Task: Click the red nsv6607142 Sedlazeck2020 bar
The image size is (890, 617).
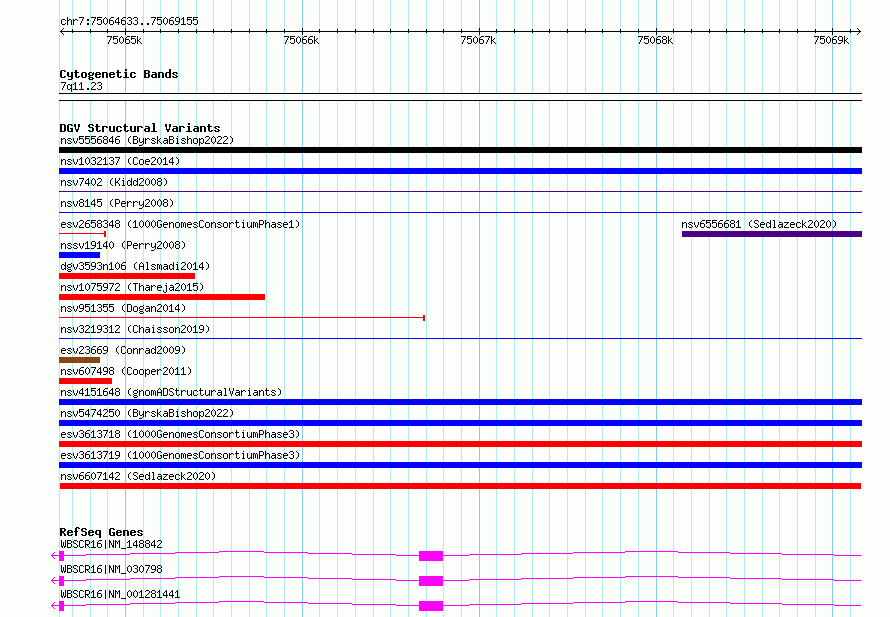Action: [x=460, y=486]
